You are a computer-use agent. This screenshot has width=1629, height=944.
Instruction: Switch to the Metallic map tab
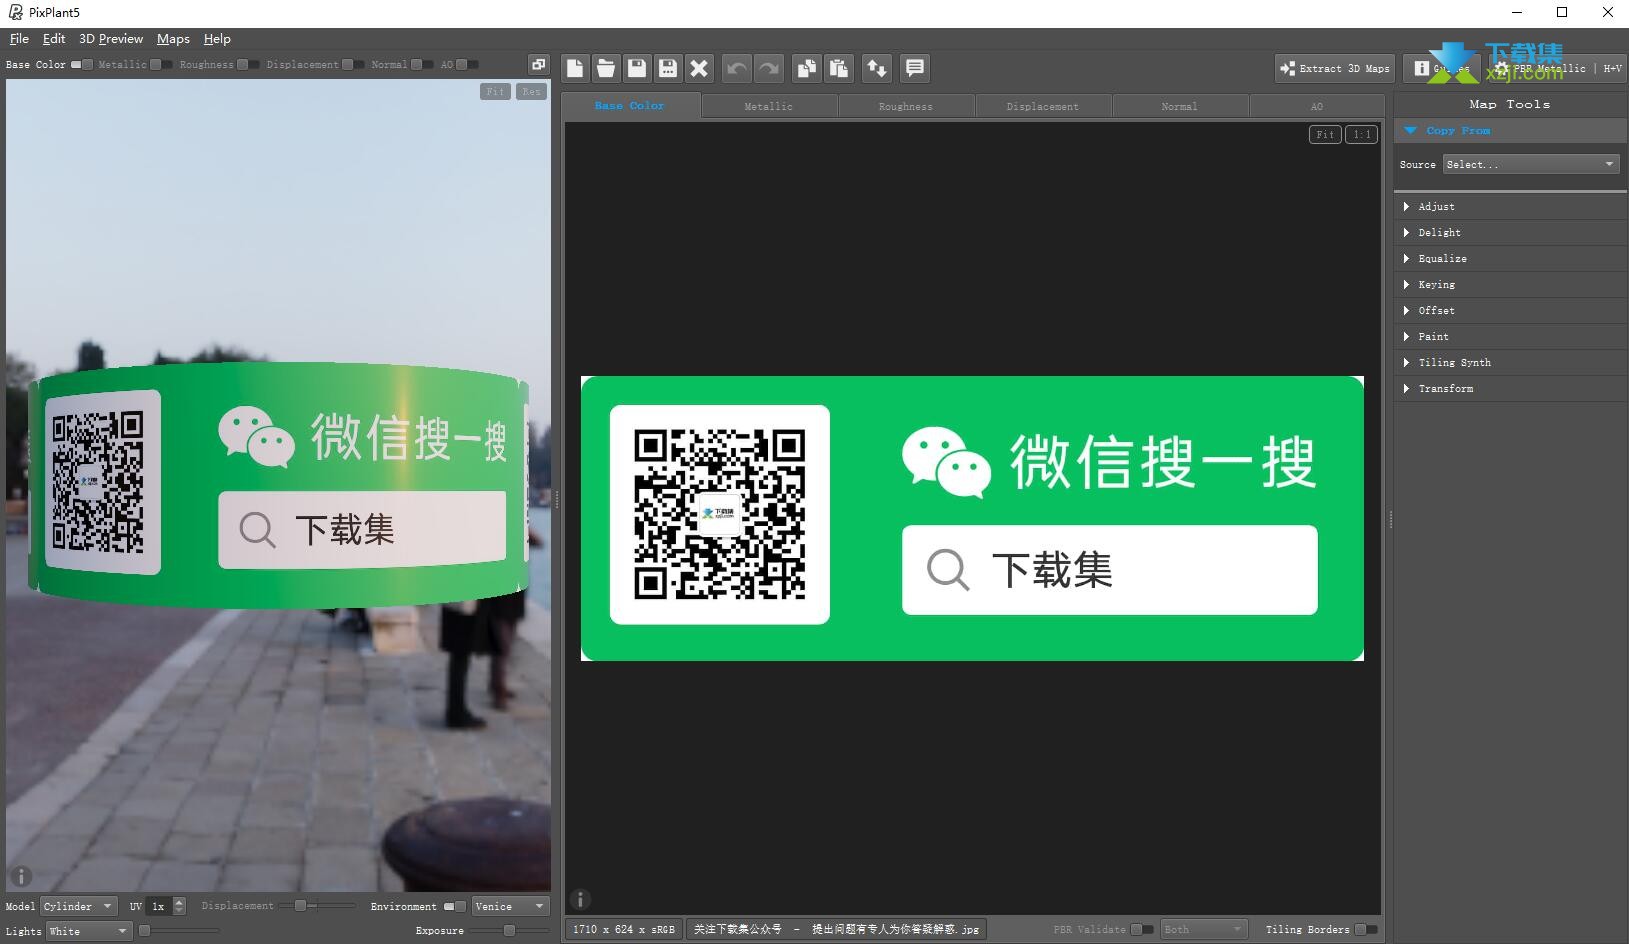point(768,106)
